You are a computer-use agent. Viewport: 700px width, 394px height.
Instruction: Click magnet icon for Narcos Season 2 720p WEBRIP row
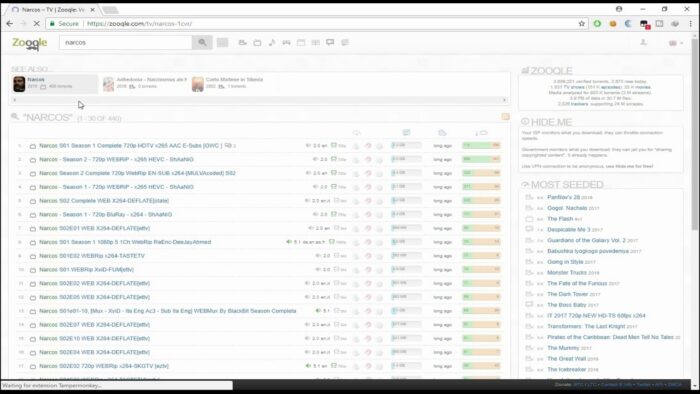click(x=368, y=159)
